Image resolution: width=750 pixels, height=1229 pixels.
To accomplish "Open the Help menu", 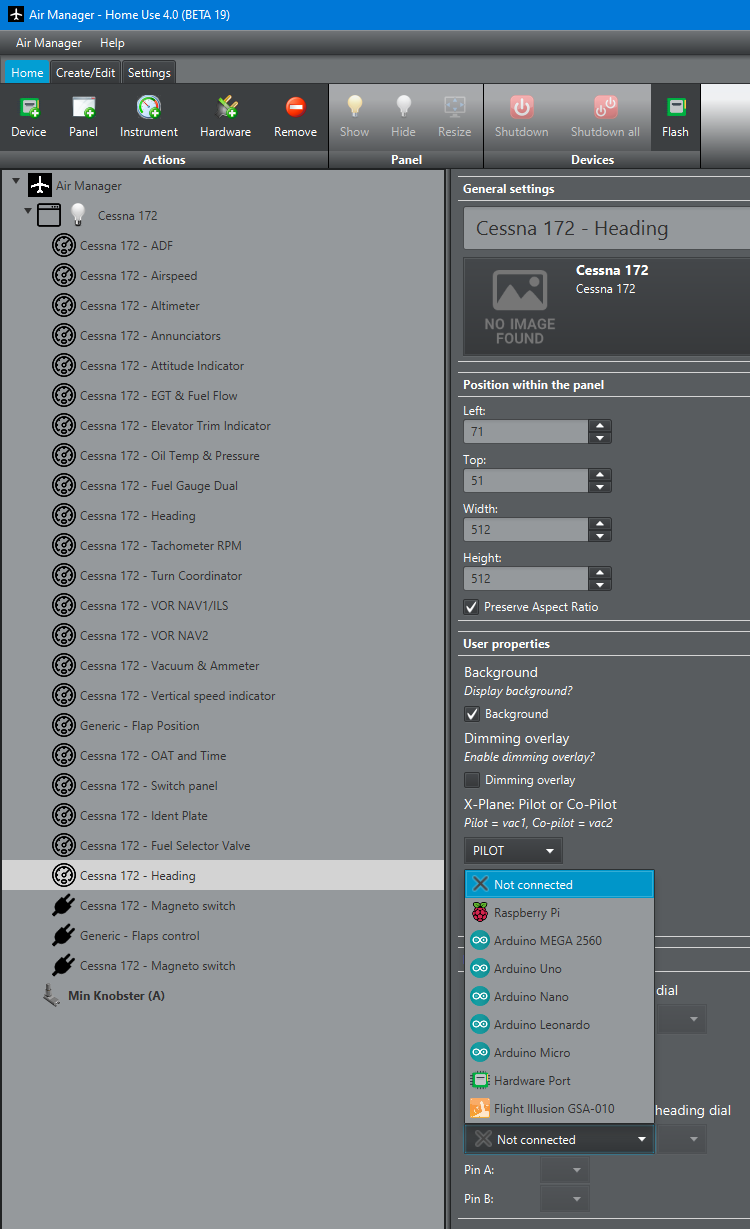I will click(x=112, y=43).
